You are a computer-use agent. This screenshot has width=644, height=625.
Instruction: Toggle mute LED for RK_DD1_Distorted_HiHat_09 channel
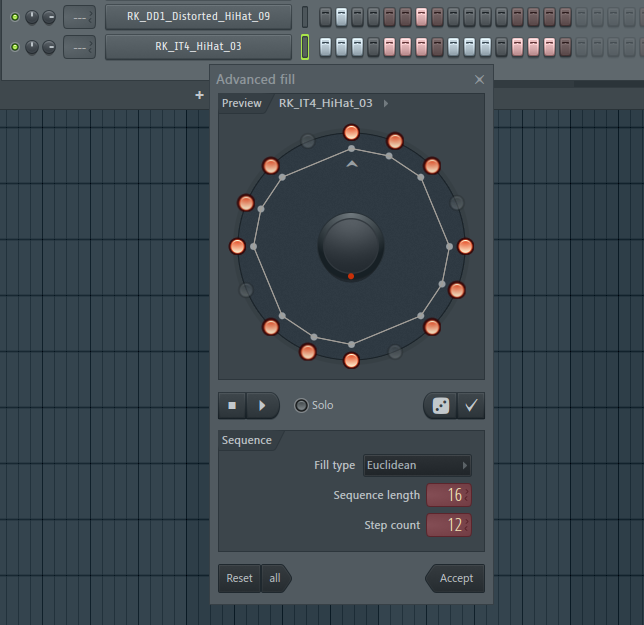pos(15,17)
